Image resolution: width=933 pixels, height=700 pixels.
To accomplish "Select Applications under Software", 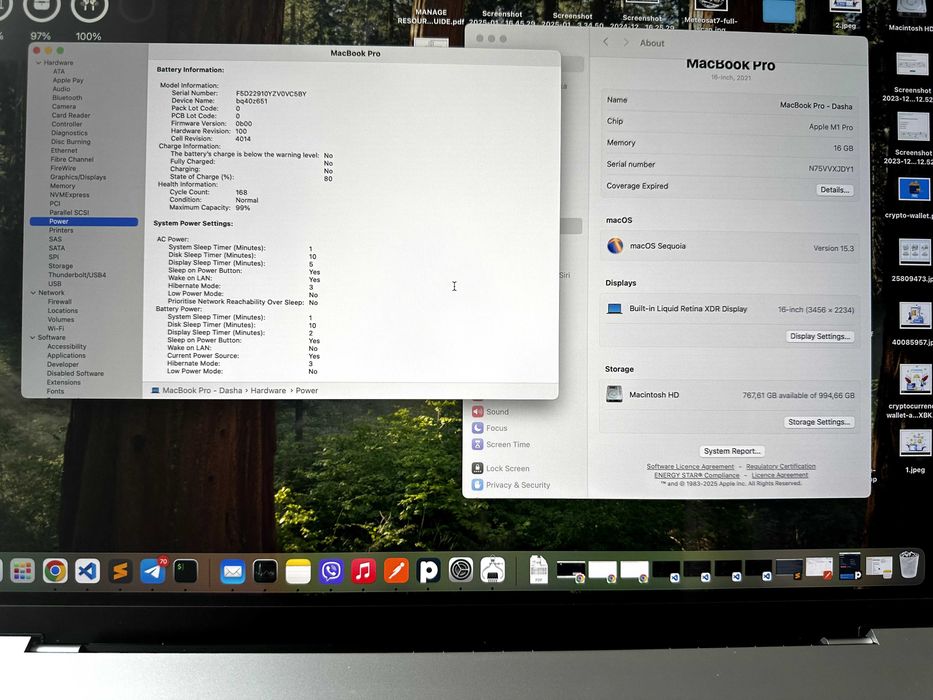I will (66, 355).
